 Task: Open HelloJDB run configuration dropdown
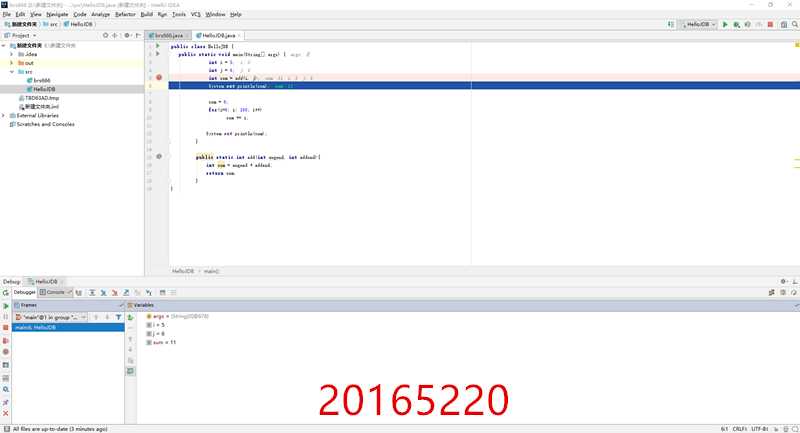point(698,24)
